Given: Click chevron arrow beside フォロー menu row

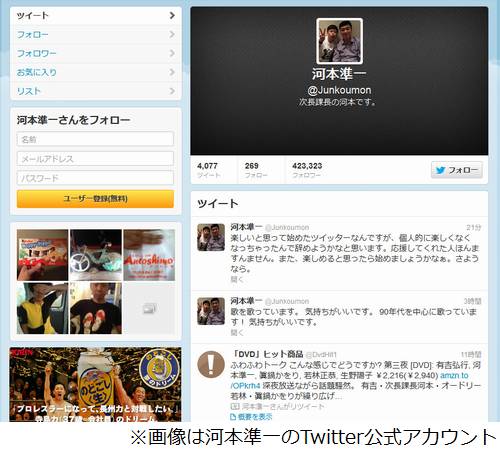Looking at the screenshot, I should pyautogui.click(x=172, y=34).
